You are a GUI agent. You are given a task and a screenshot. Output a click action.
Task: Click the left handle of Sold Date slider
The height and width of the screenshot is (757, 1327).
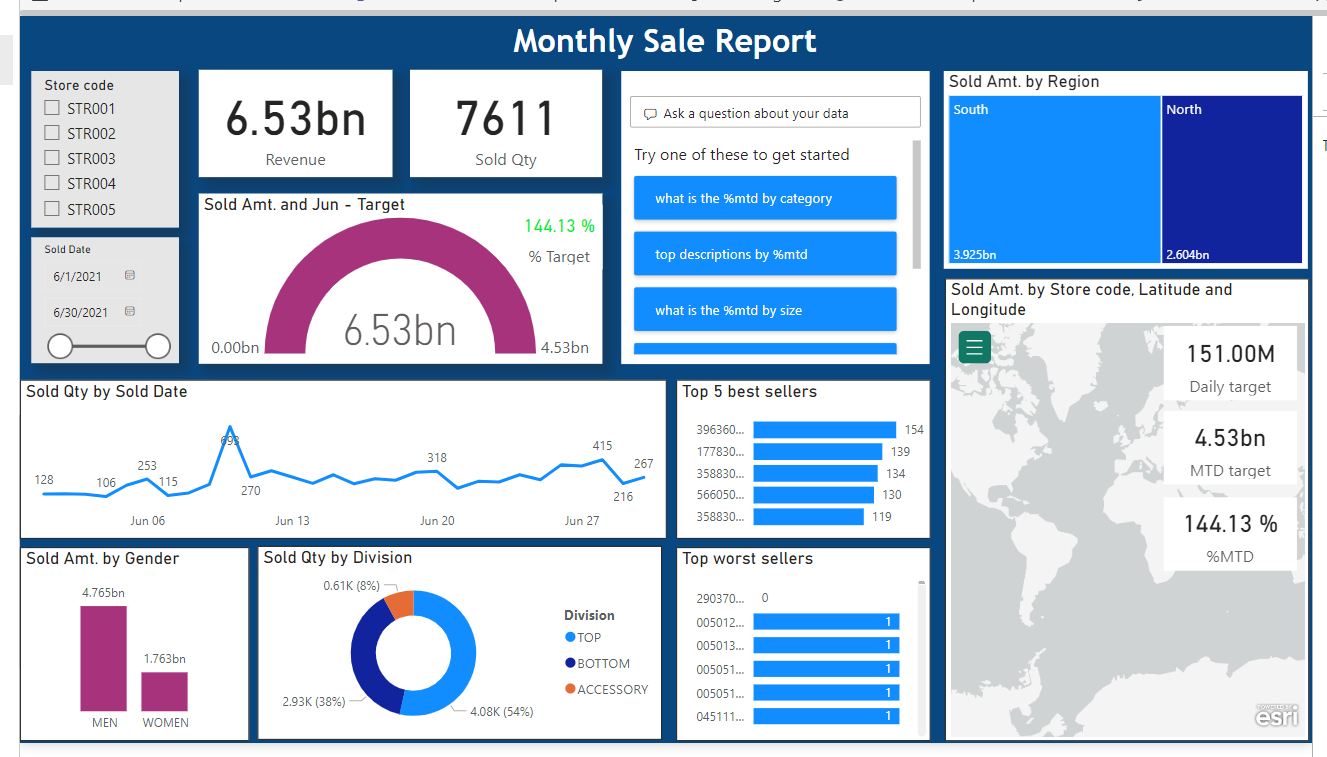61,346
